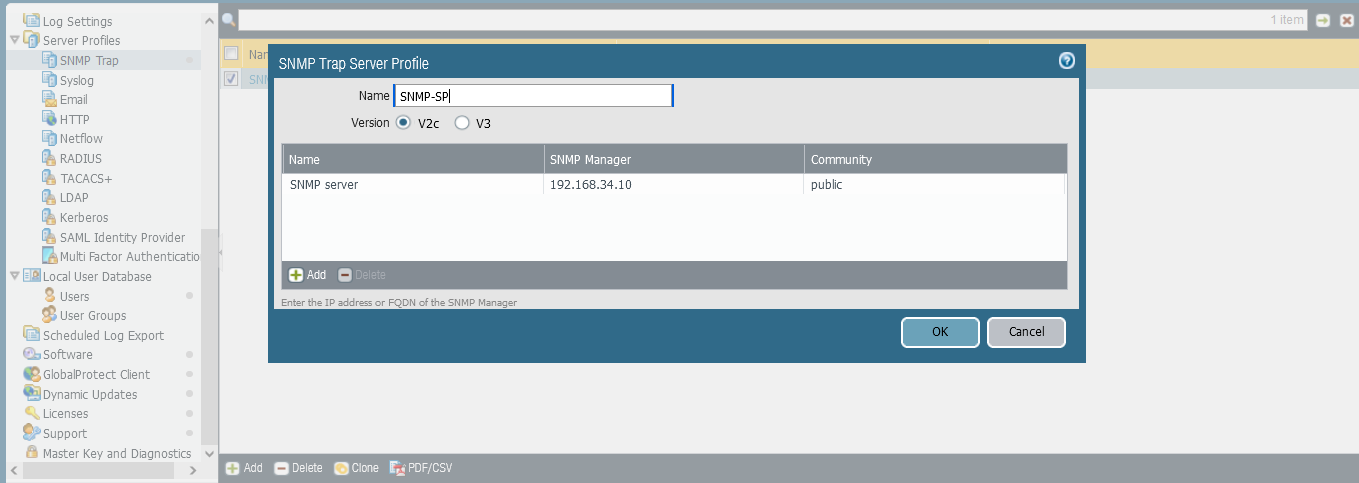Click the TACACS+ profile icon

coord(50,178)
